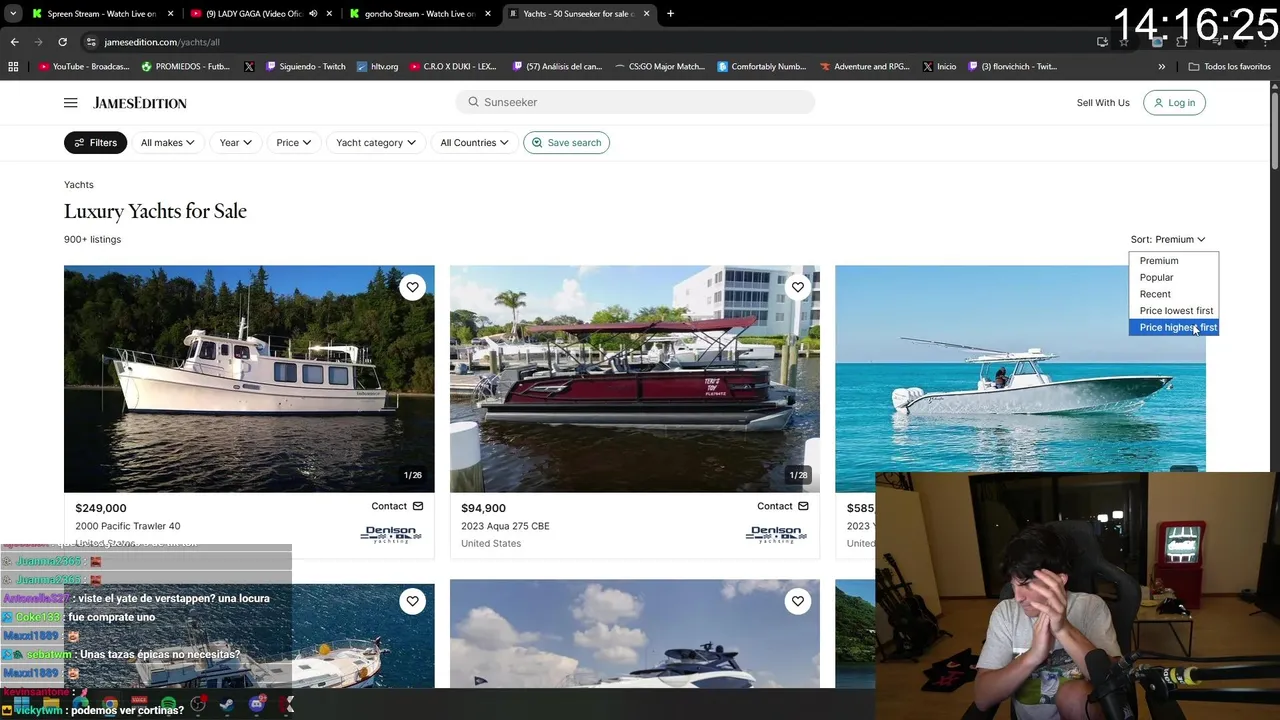View site information icon in address bar
1280x720 pixels.
click(91, 42)
